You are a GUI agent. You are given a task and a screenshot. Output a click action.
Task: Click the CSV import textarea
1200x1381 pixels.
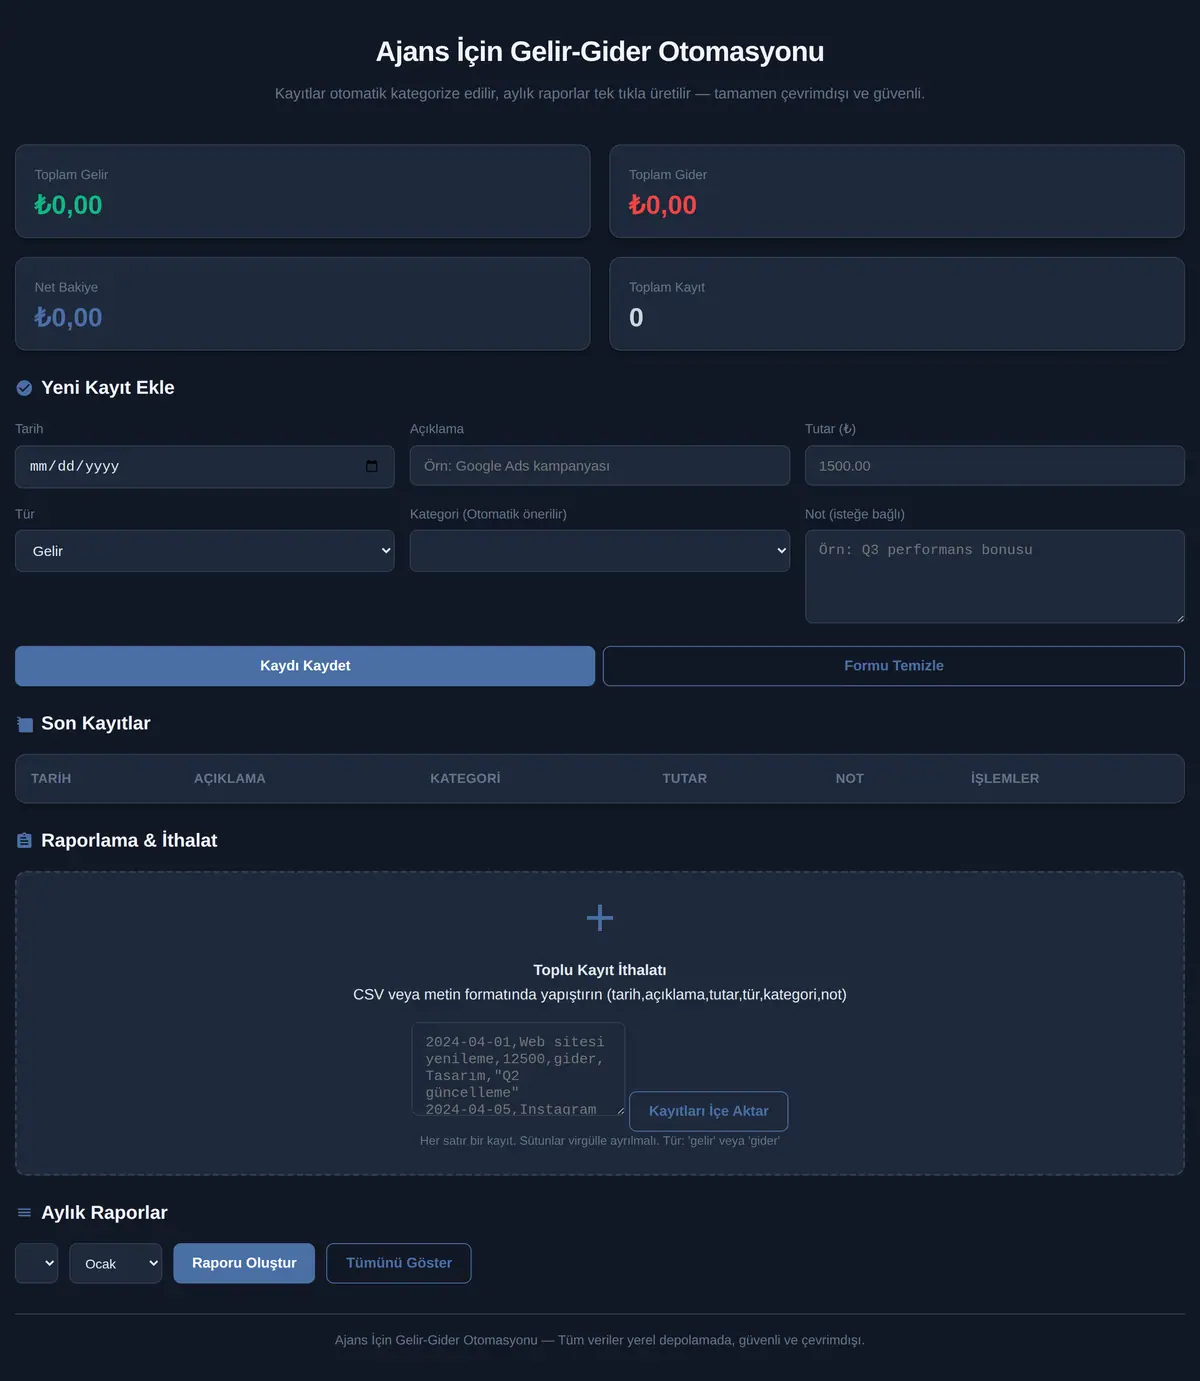click(x=518, y=1069)
